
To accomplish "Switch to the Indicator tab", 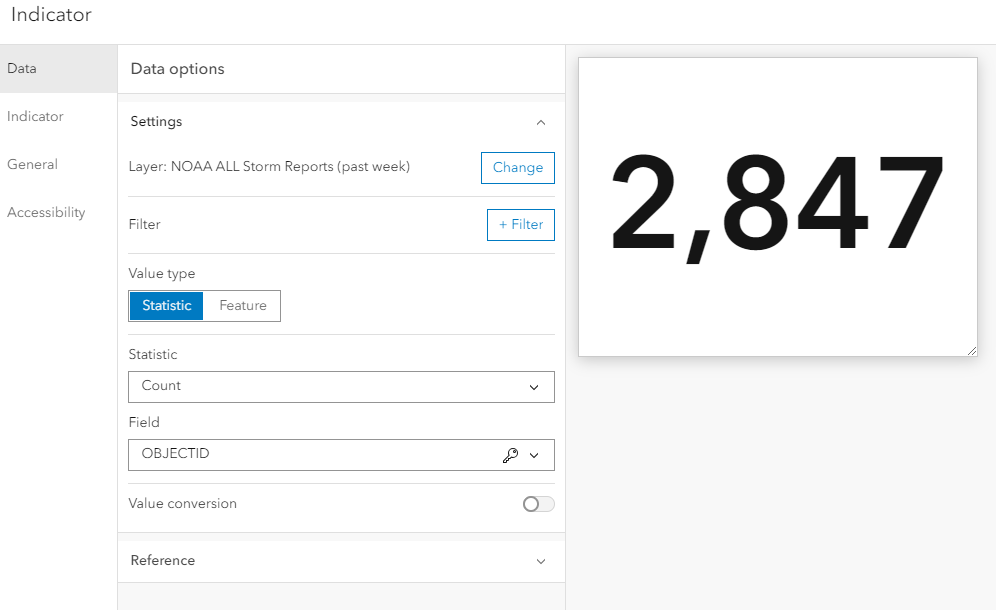I will 34,116.
